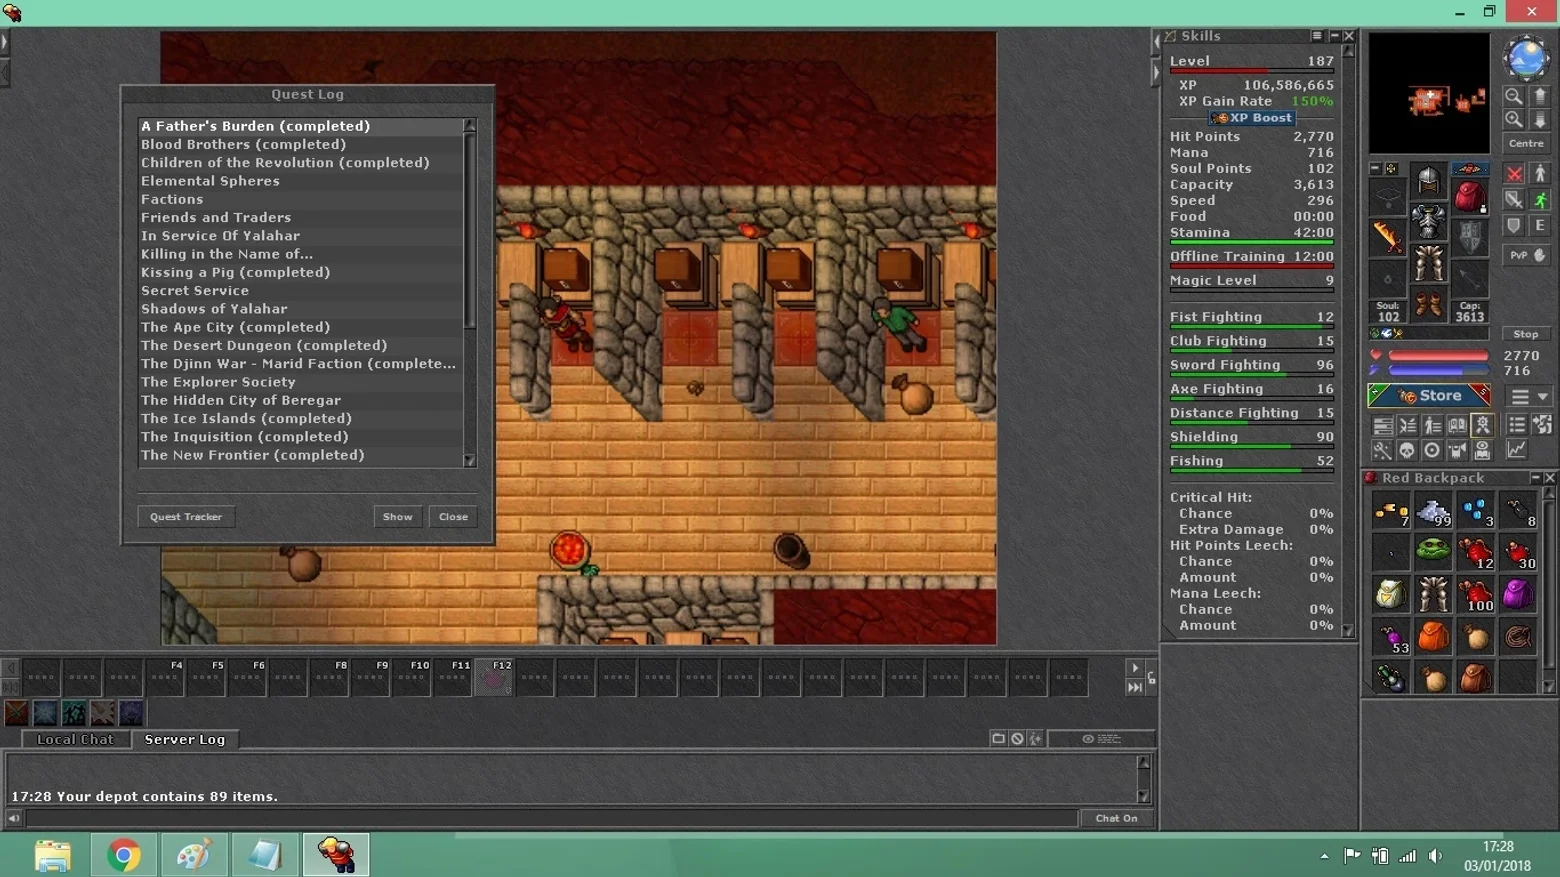Click the volume icon in system tray
Viewport: 1560px width, 877px height.
1436,856
